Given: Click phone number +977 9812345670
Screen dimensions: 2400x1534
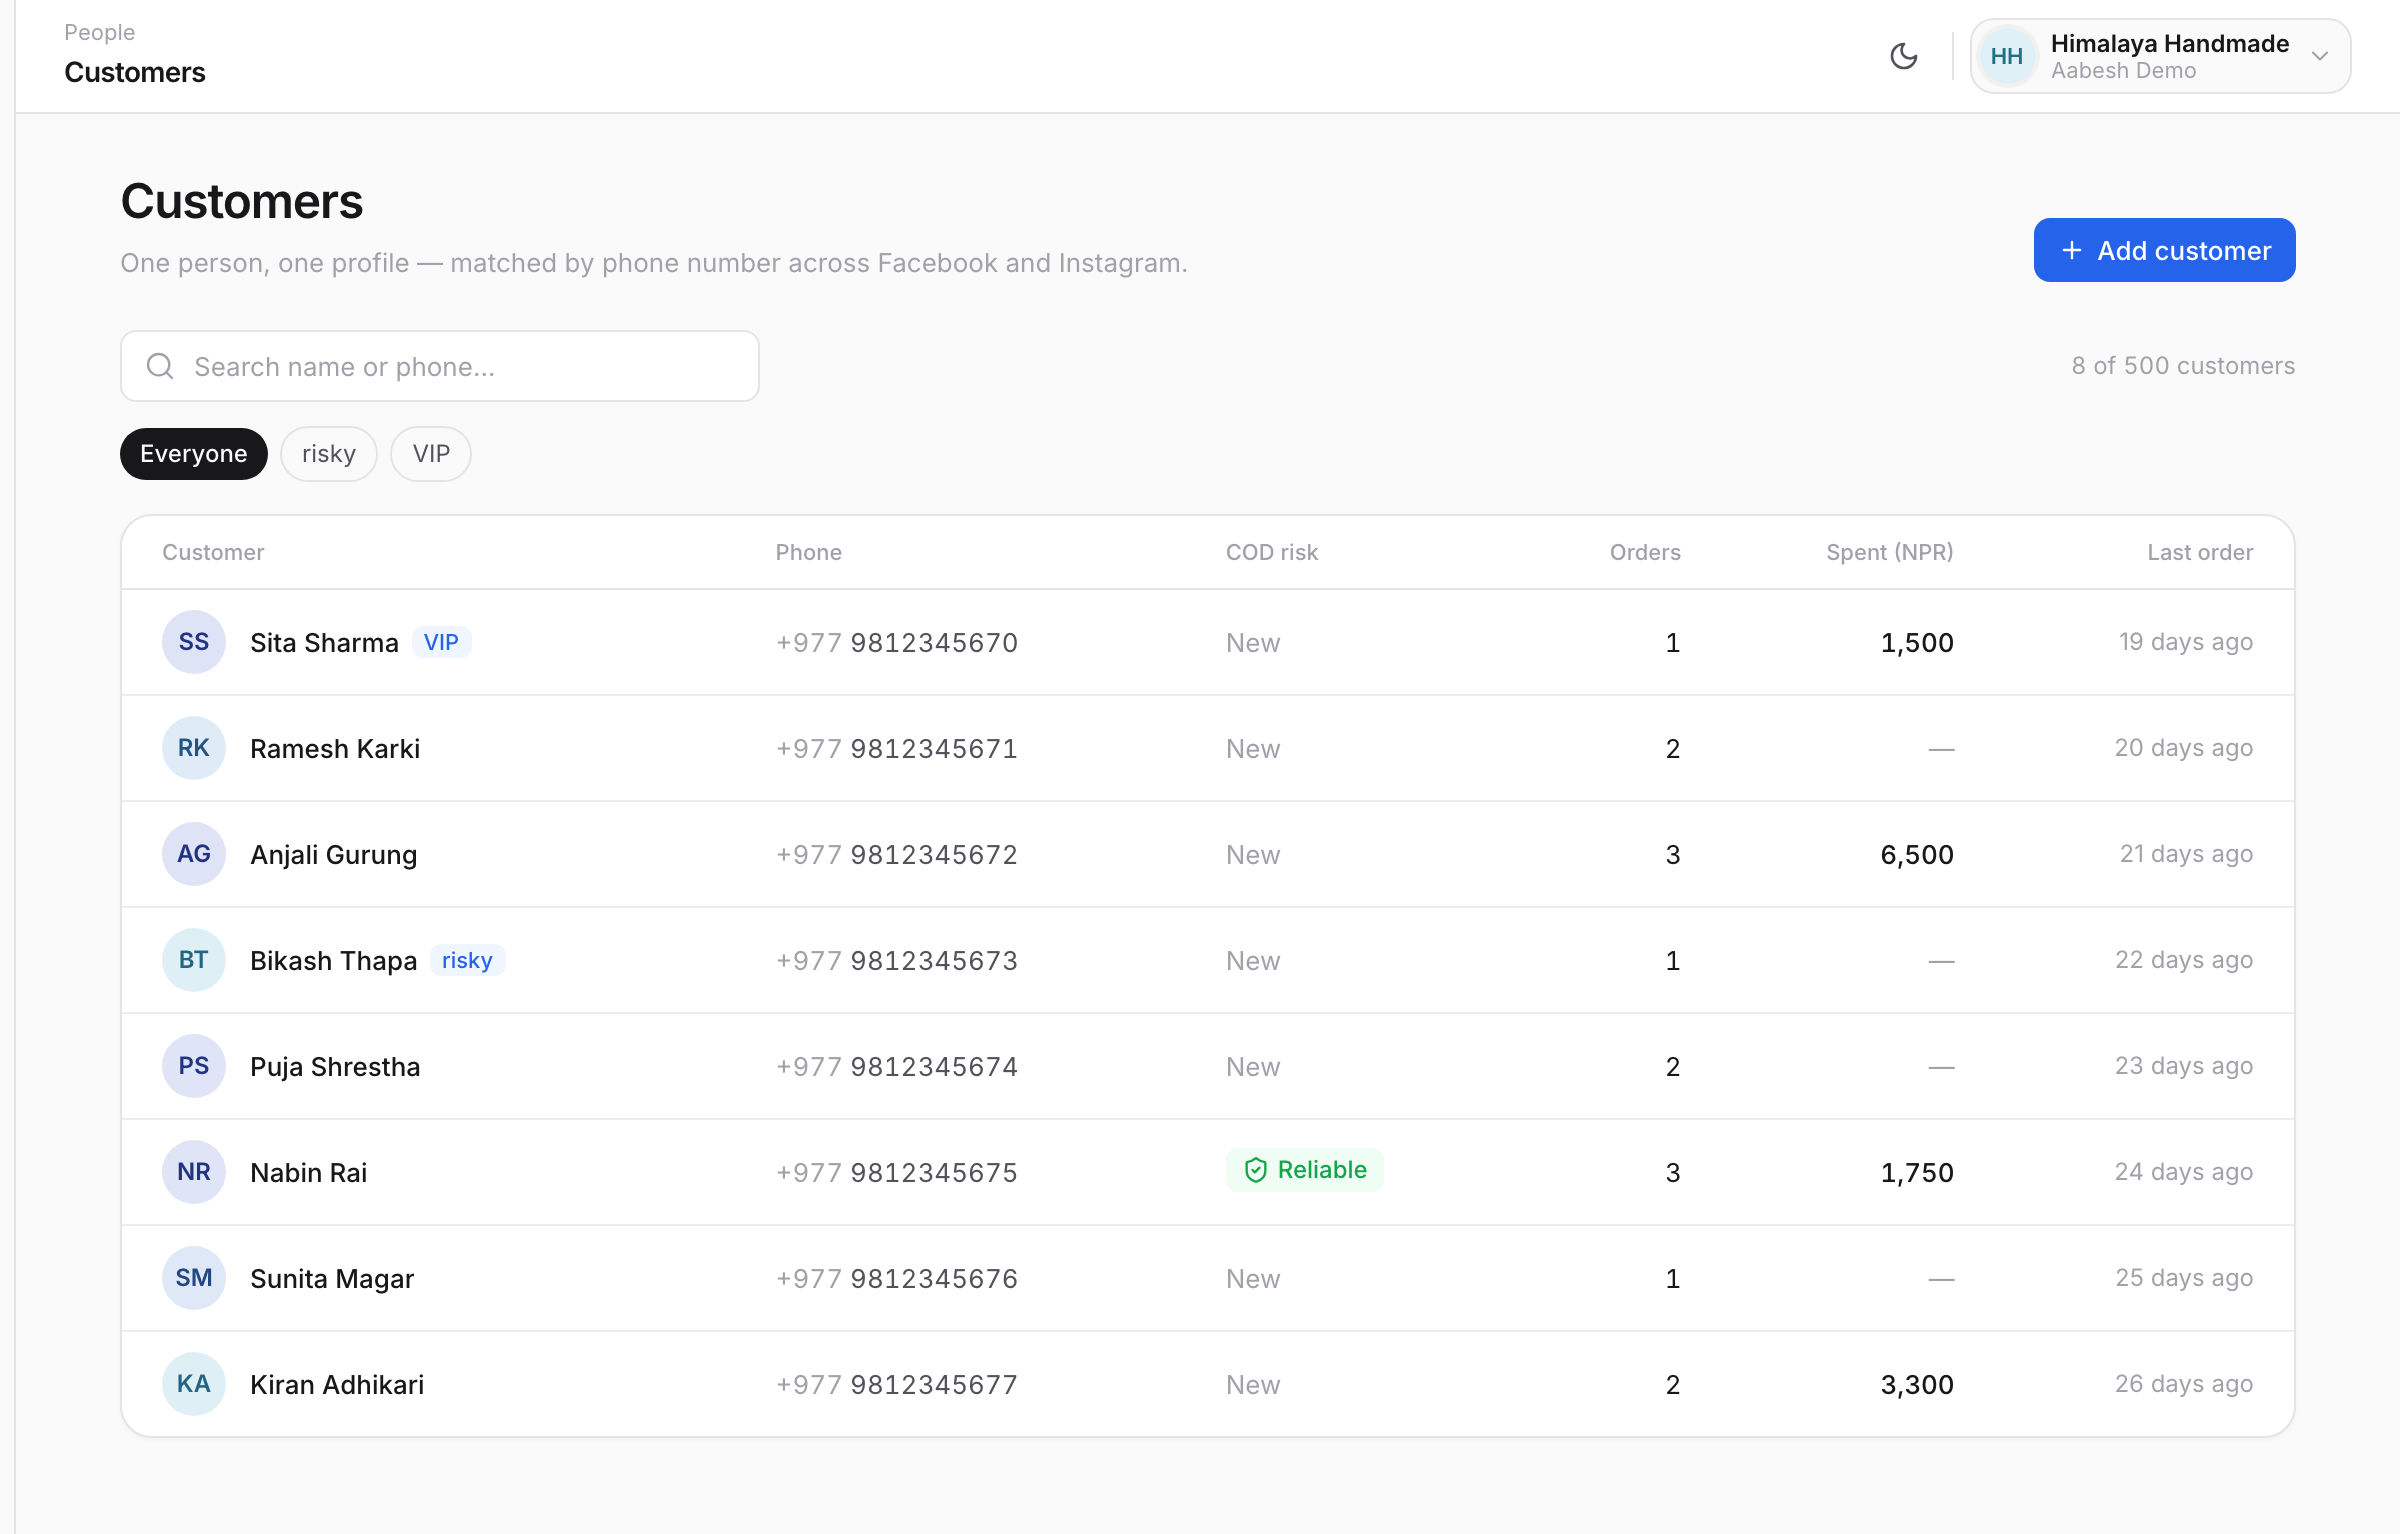Looking at the screenshot, I should pyautogui.click(x=897, y=643).
